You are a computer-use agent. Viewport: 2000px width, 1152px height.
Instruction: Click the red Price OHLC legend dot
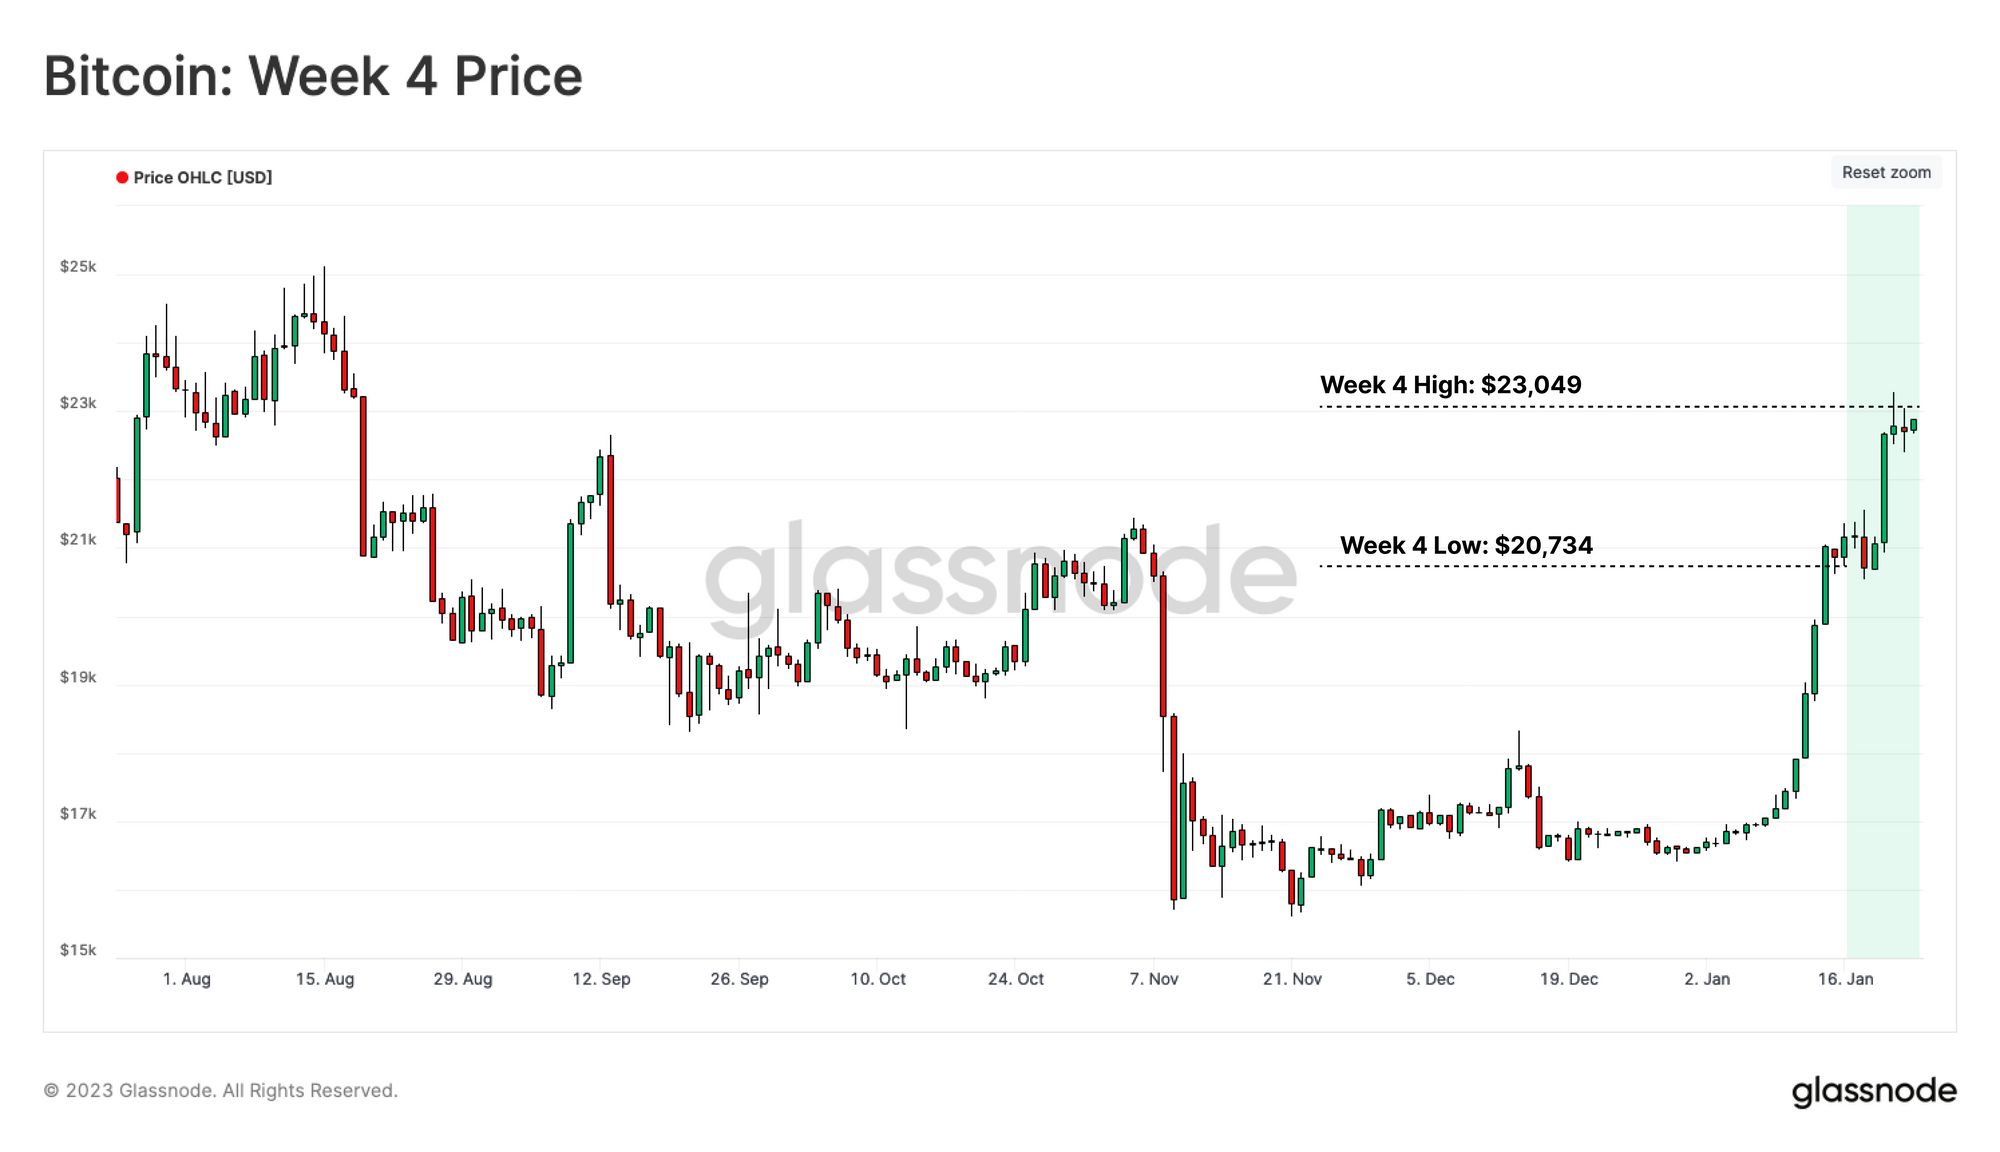point(122,177)
